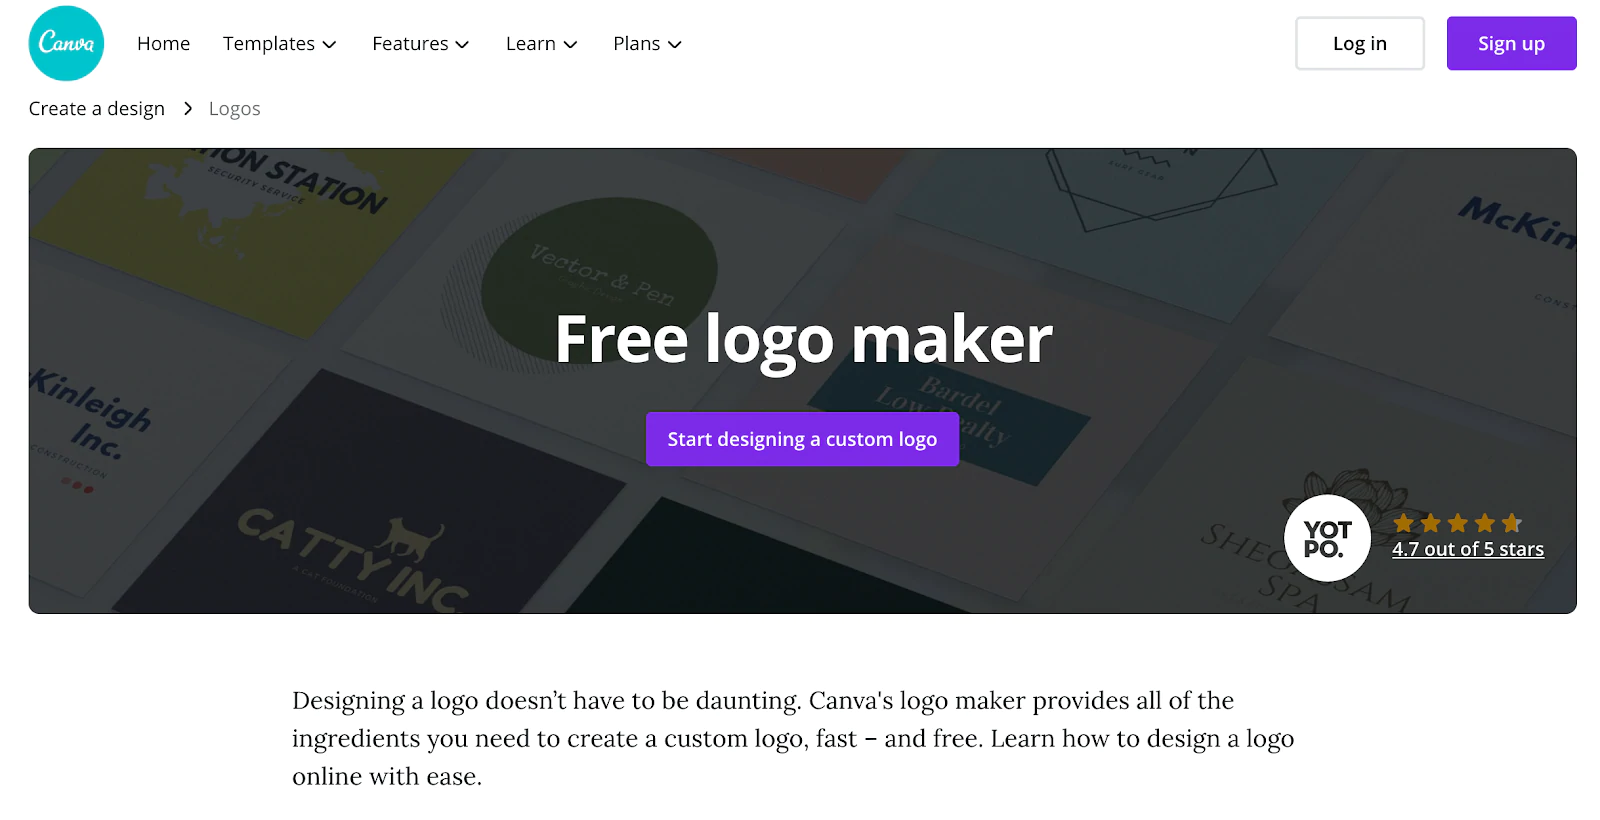Navigate to Create a design breadcrumb
The width and height of the screenshot is (1600, 820).
coord(97,108)
